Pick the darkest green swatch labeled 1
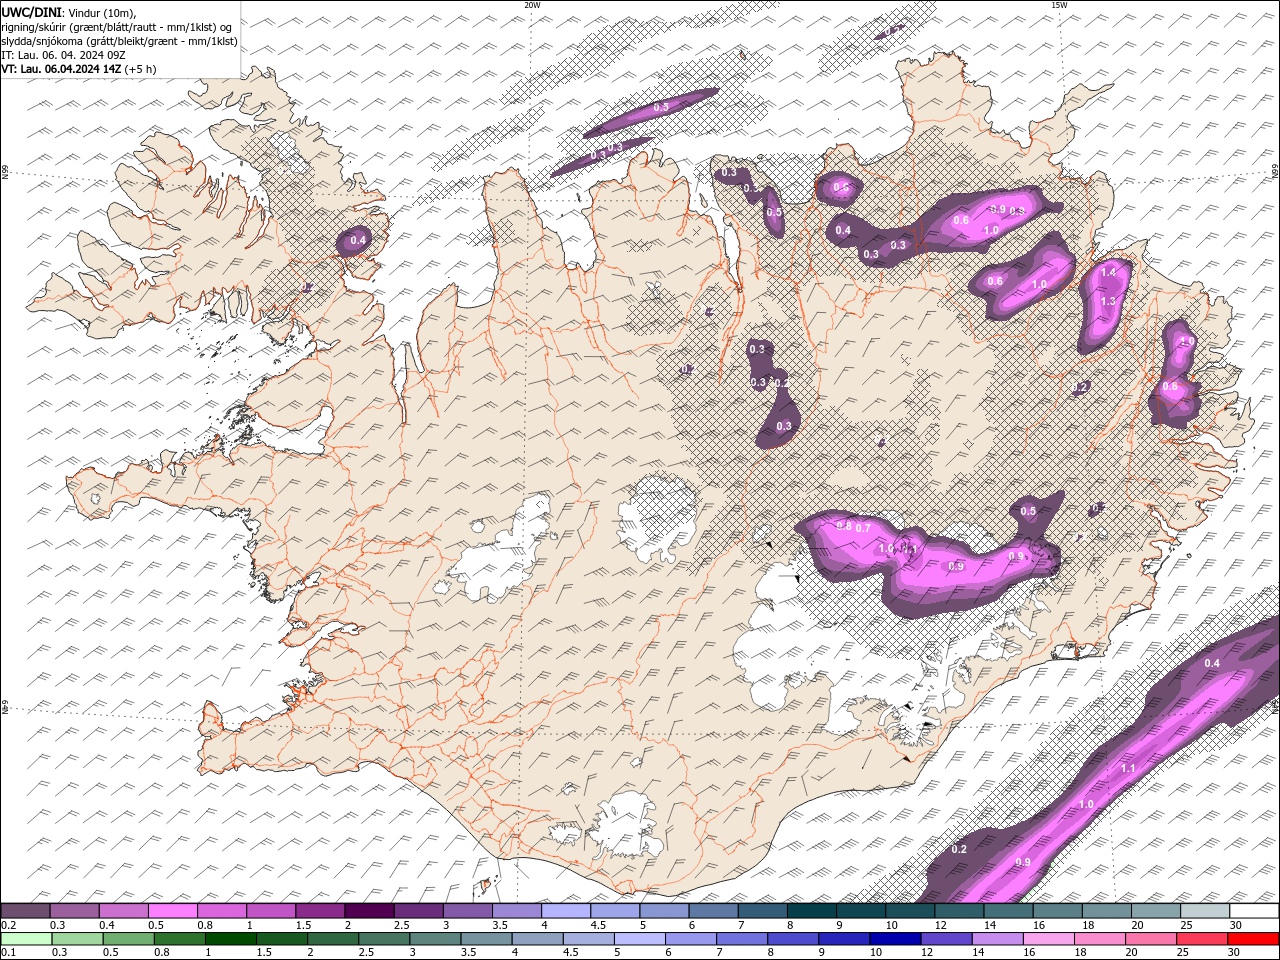 tap(230, 938)
